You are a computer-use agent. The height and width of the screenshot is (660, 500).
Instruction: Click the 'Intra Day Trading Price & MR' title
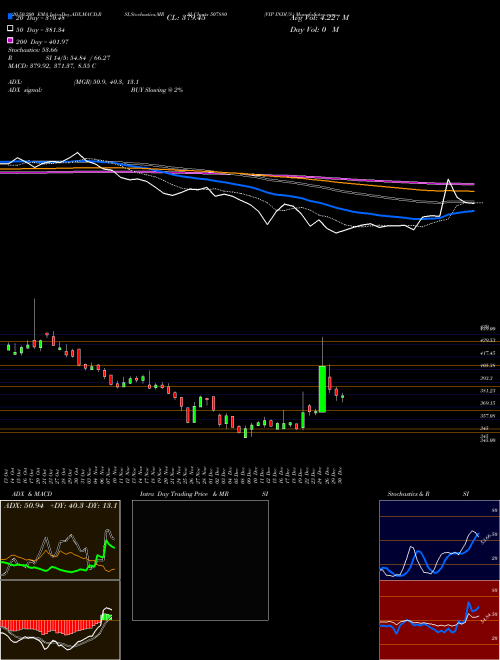[184, 494]
